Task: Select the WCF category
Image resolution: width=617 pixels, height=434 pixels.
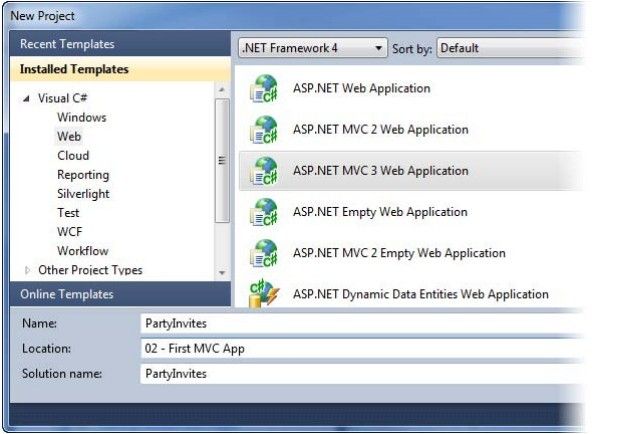Action: coord(70,232)
